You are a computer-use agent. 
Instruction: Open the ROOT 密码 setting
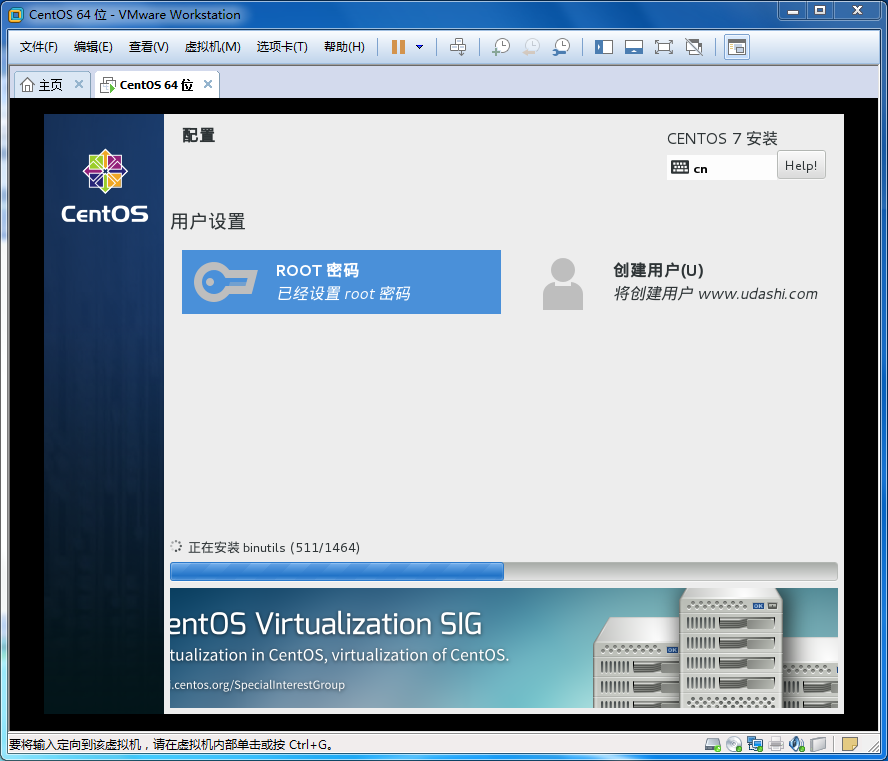click(x=341, y=282)
